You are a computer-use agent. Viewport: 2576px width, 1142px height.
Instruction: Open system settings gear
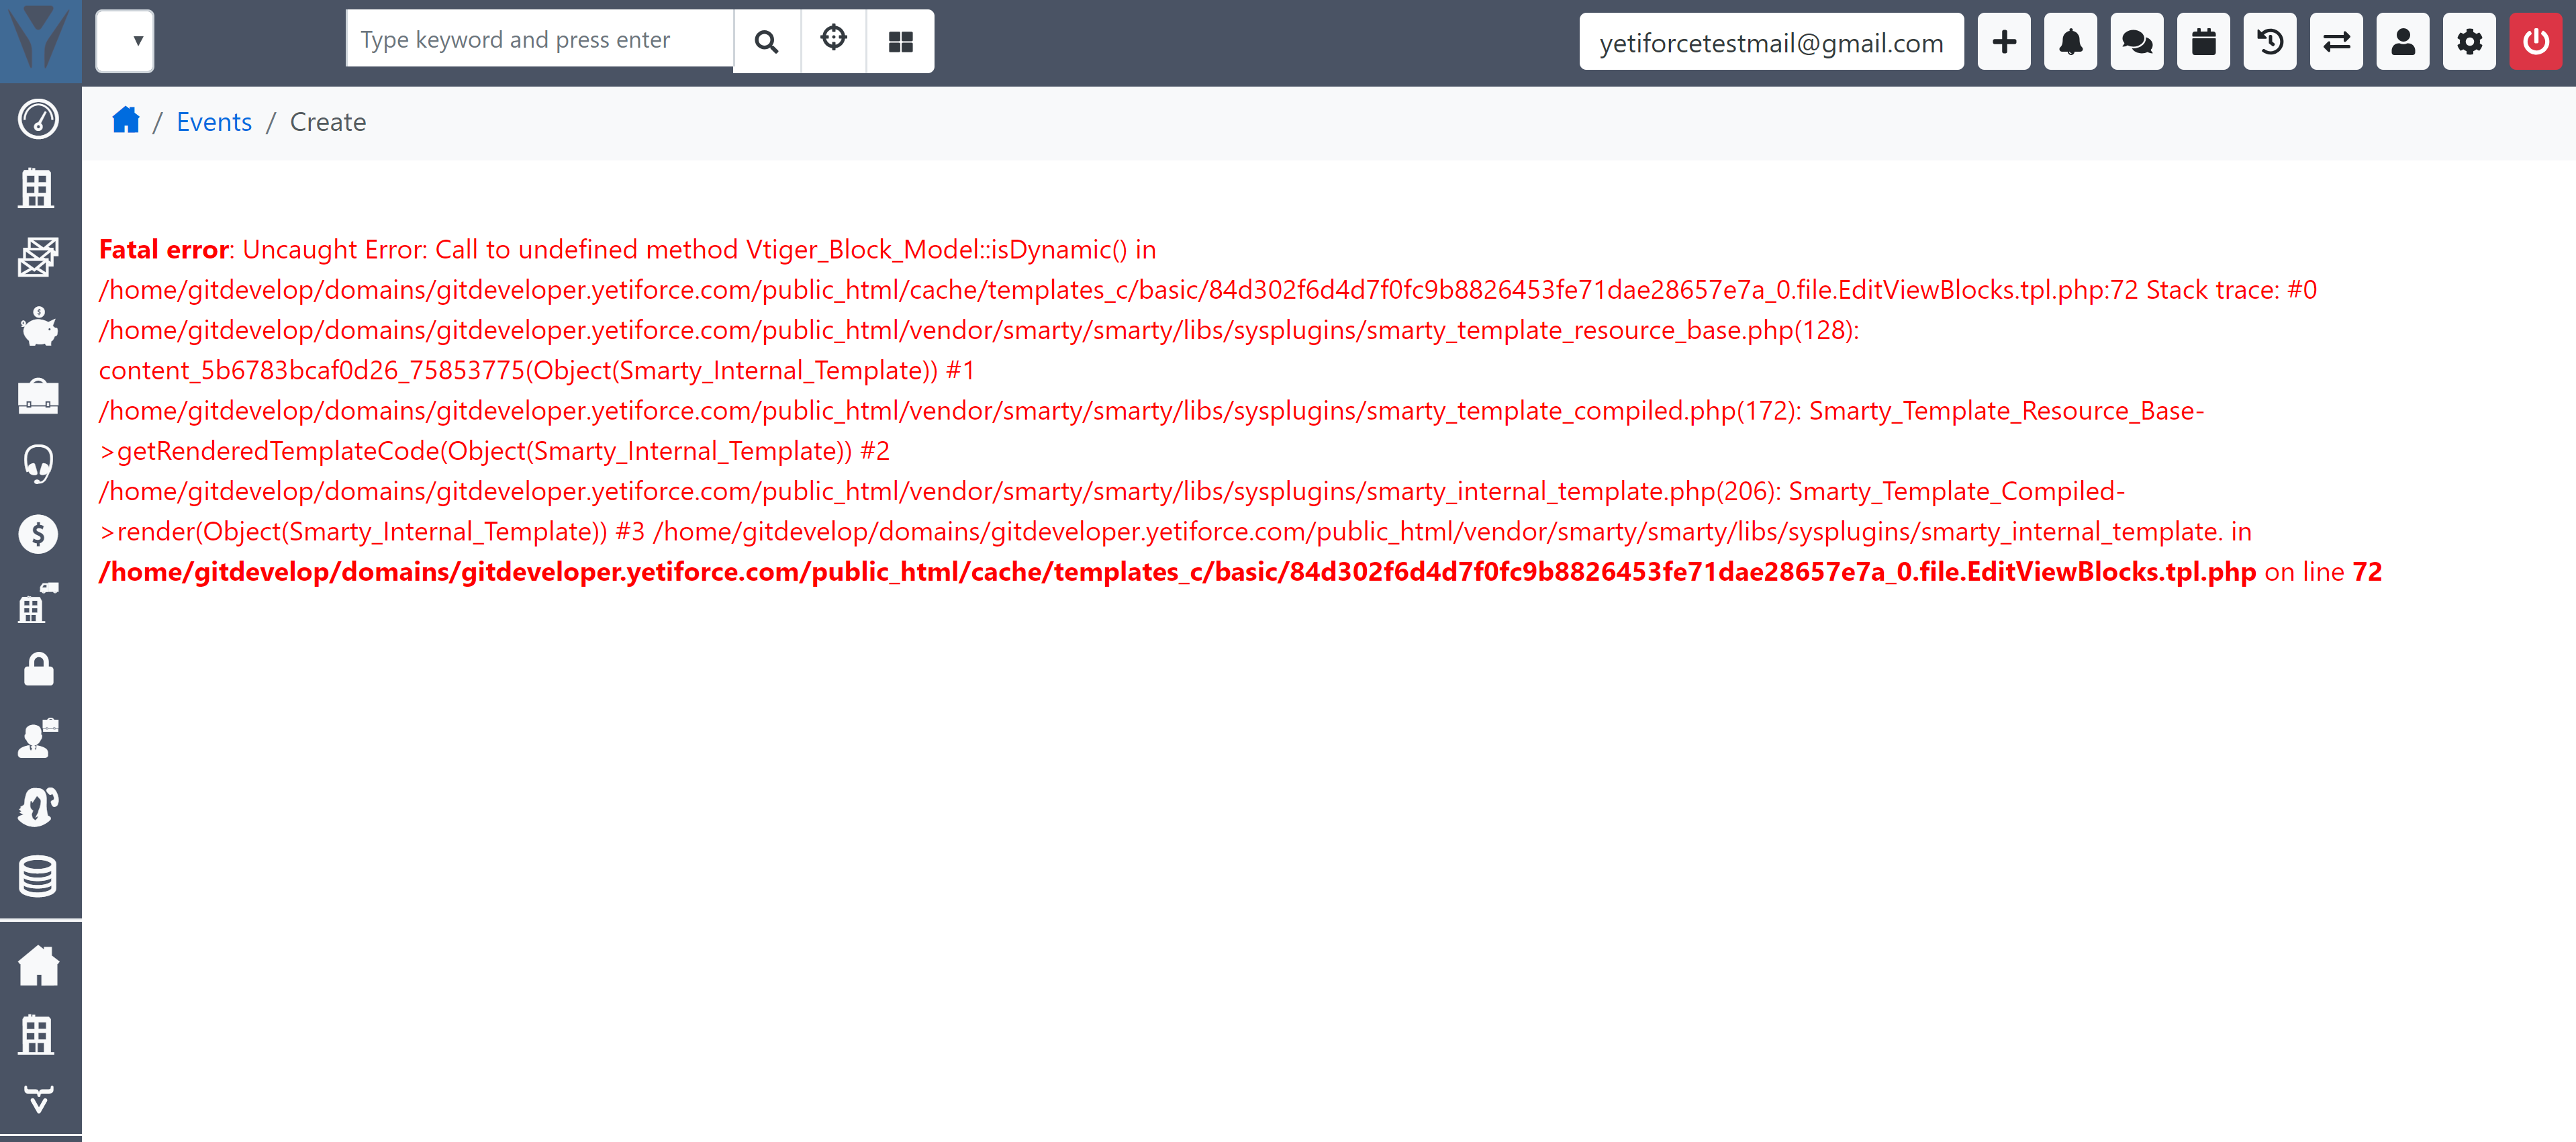tap(2469, 41)
